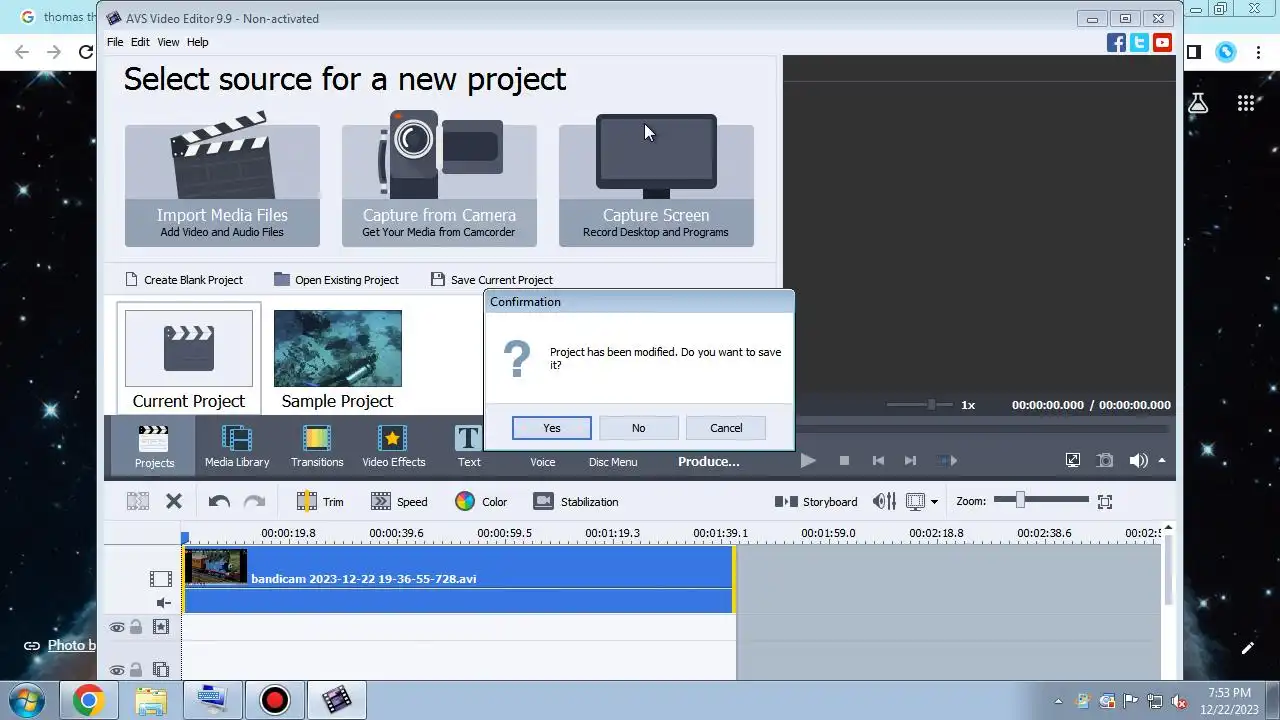Toggle visibility of the video overlay track

[117, 671]
